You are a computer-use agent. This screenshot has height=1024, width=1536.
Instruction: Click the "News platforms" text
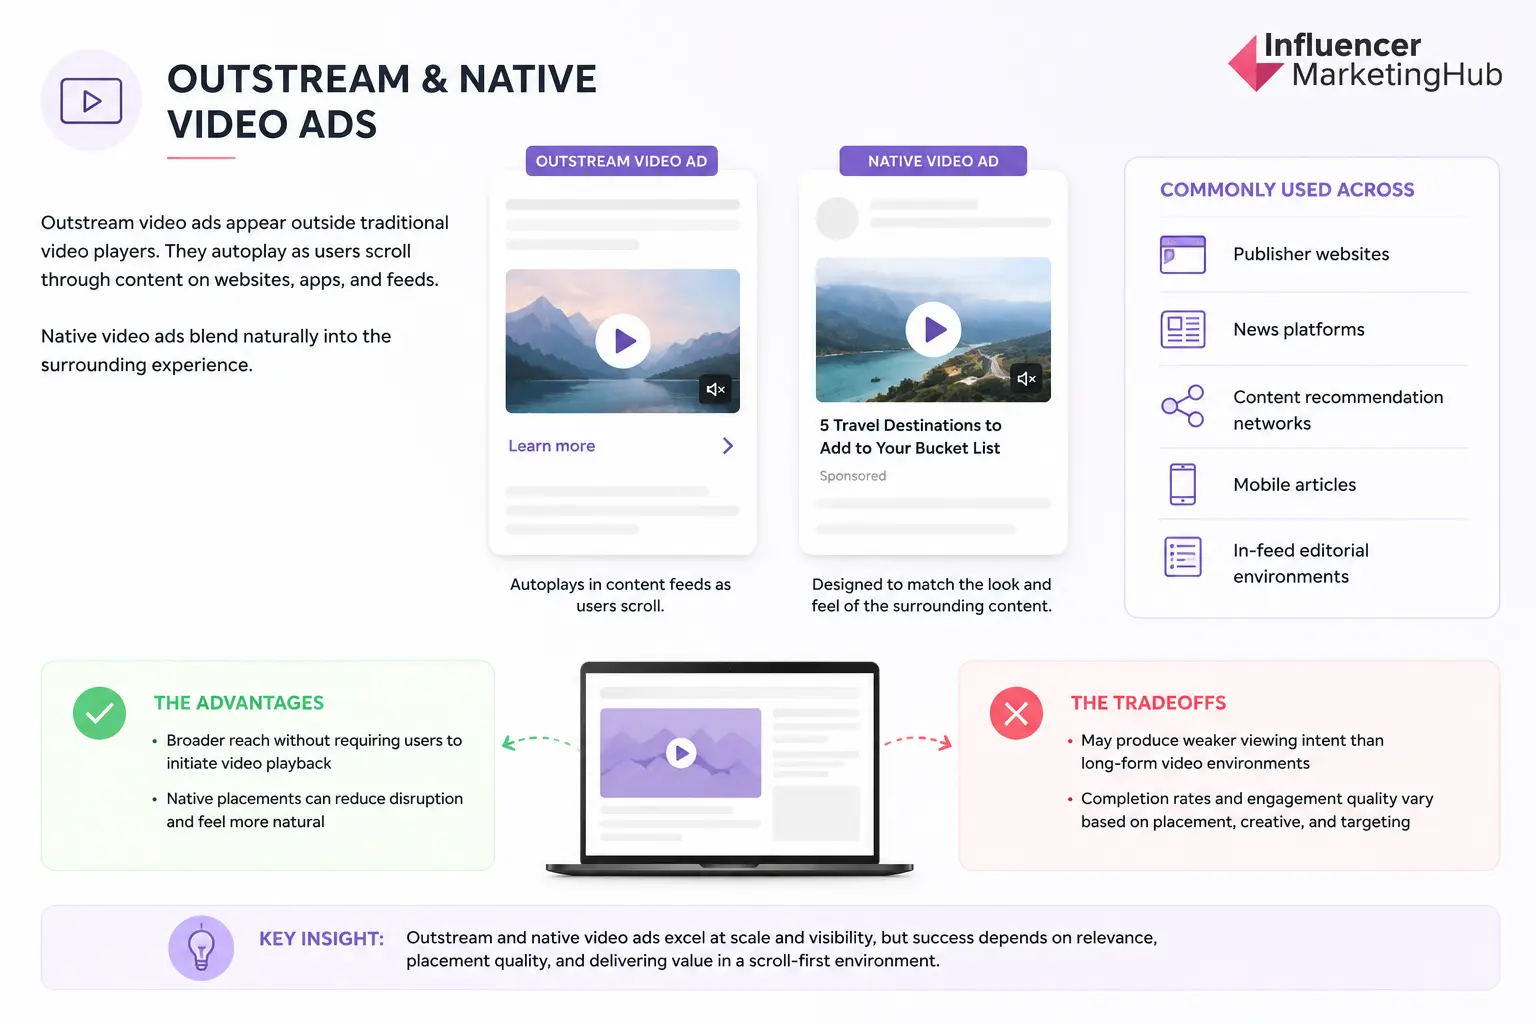(1299, 329)
